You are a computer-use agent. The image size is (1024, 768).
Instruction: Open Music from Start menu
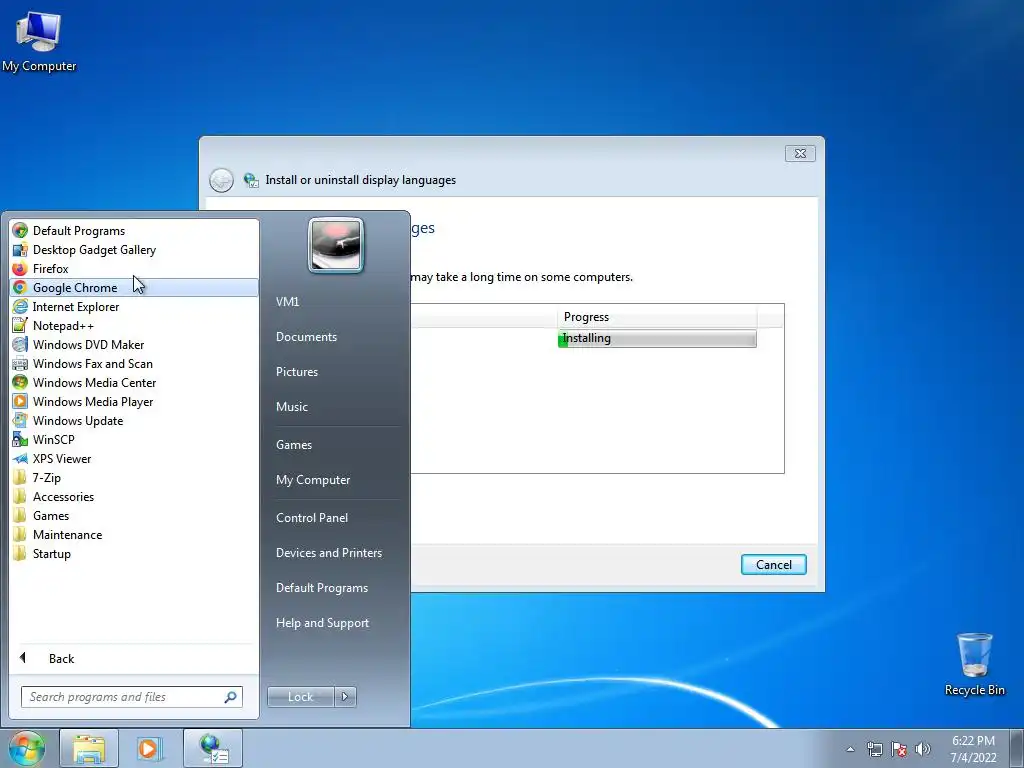(334, 406)
